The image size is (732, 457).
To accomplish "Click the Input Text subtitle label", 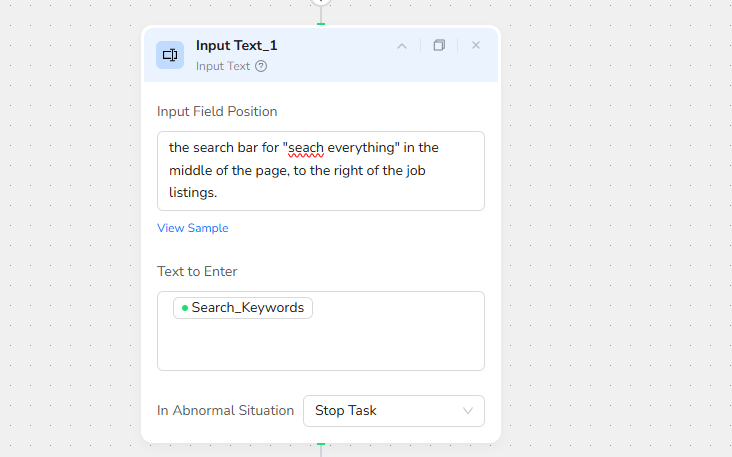I will (223, 66).
